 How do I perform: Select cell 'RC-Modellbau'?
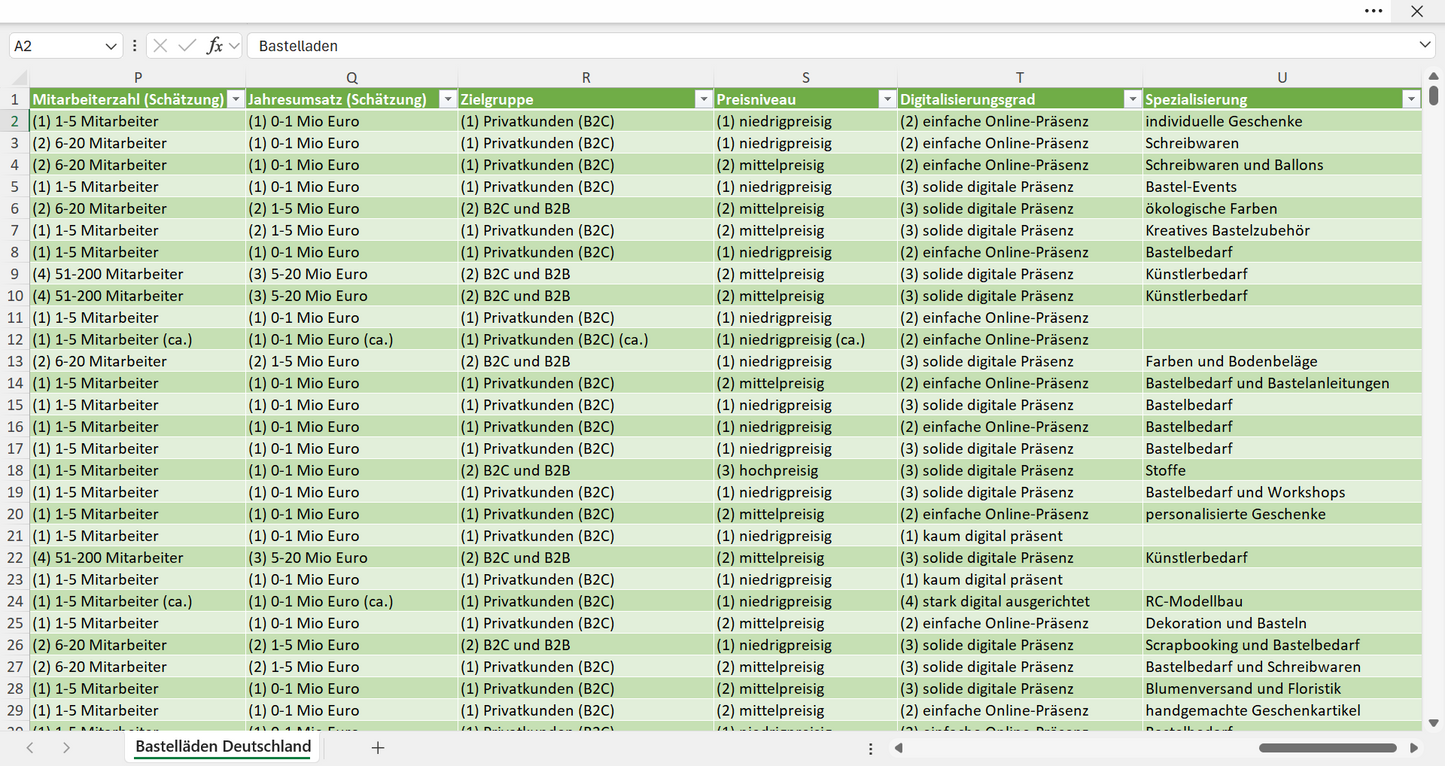tap(1282, 601)
